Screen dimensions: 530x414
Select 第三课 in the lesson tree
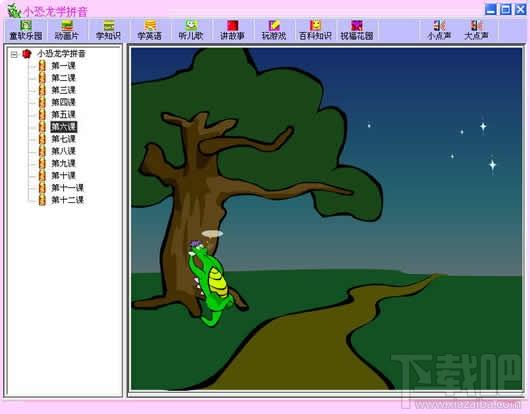point(63,90)
